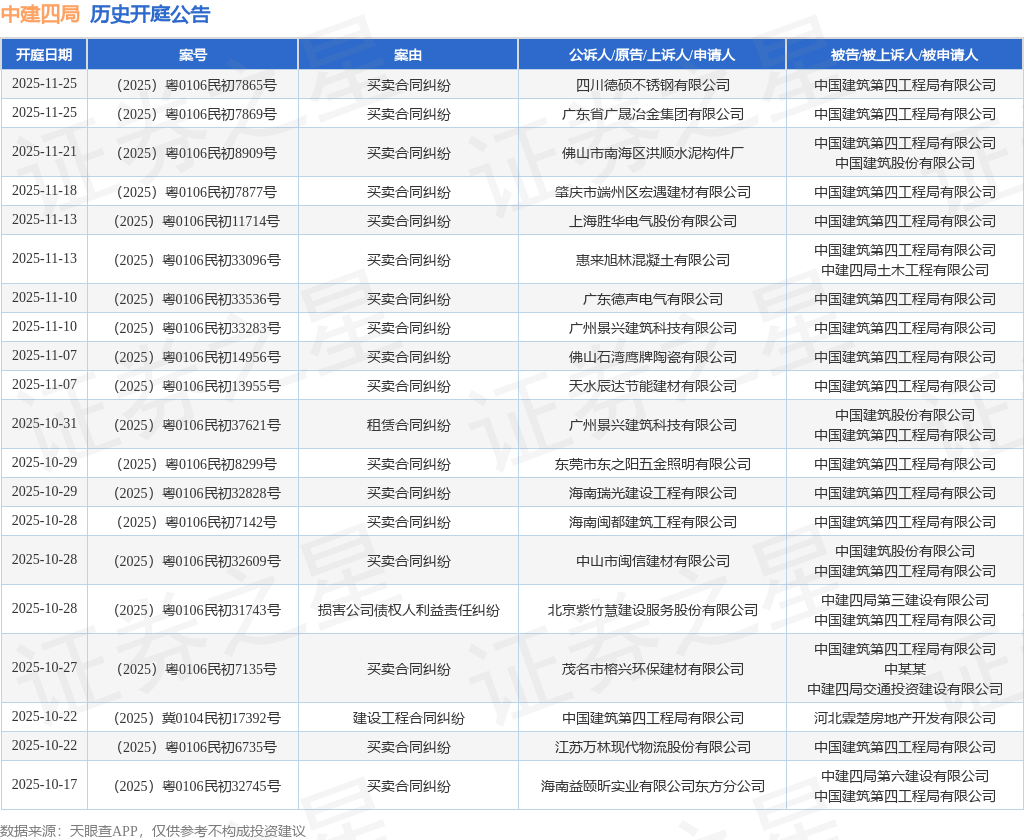Open defendant 河北霖楚房地产开发有限公司
This screenshot has width=1024, height=840.
pos(904,718)
